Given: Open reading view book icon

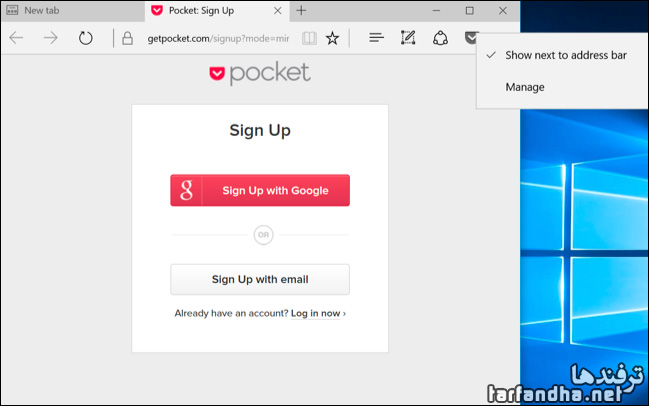Looking at the screenshot, I should 309,38.
